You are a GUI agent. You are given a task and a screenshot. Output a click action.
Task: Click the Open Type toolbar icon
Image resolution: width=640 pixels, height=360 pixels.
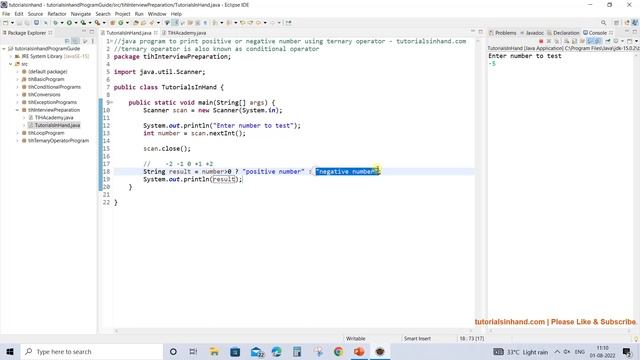[x=136, y=23]
